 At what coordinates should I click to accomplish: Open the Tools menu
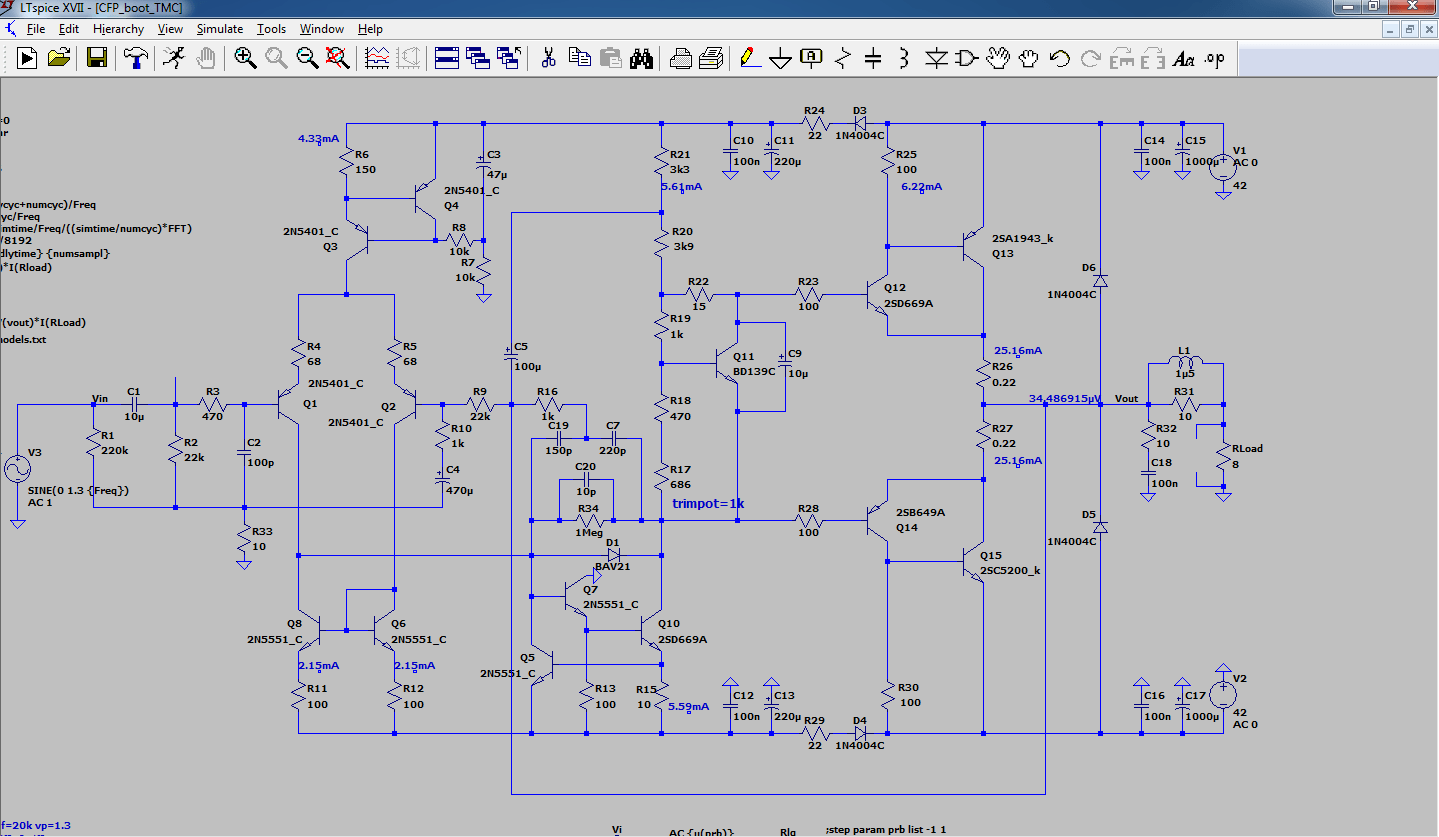272,29
